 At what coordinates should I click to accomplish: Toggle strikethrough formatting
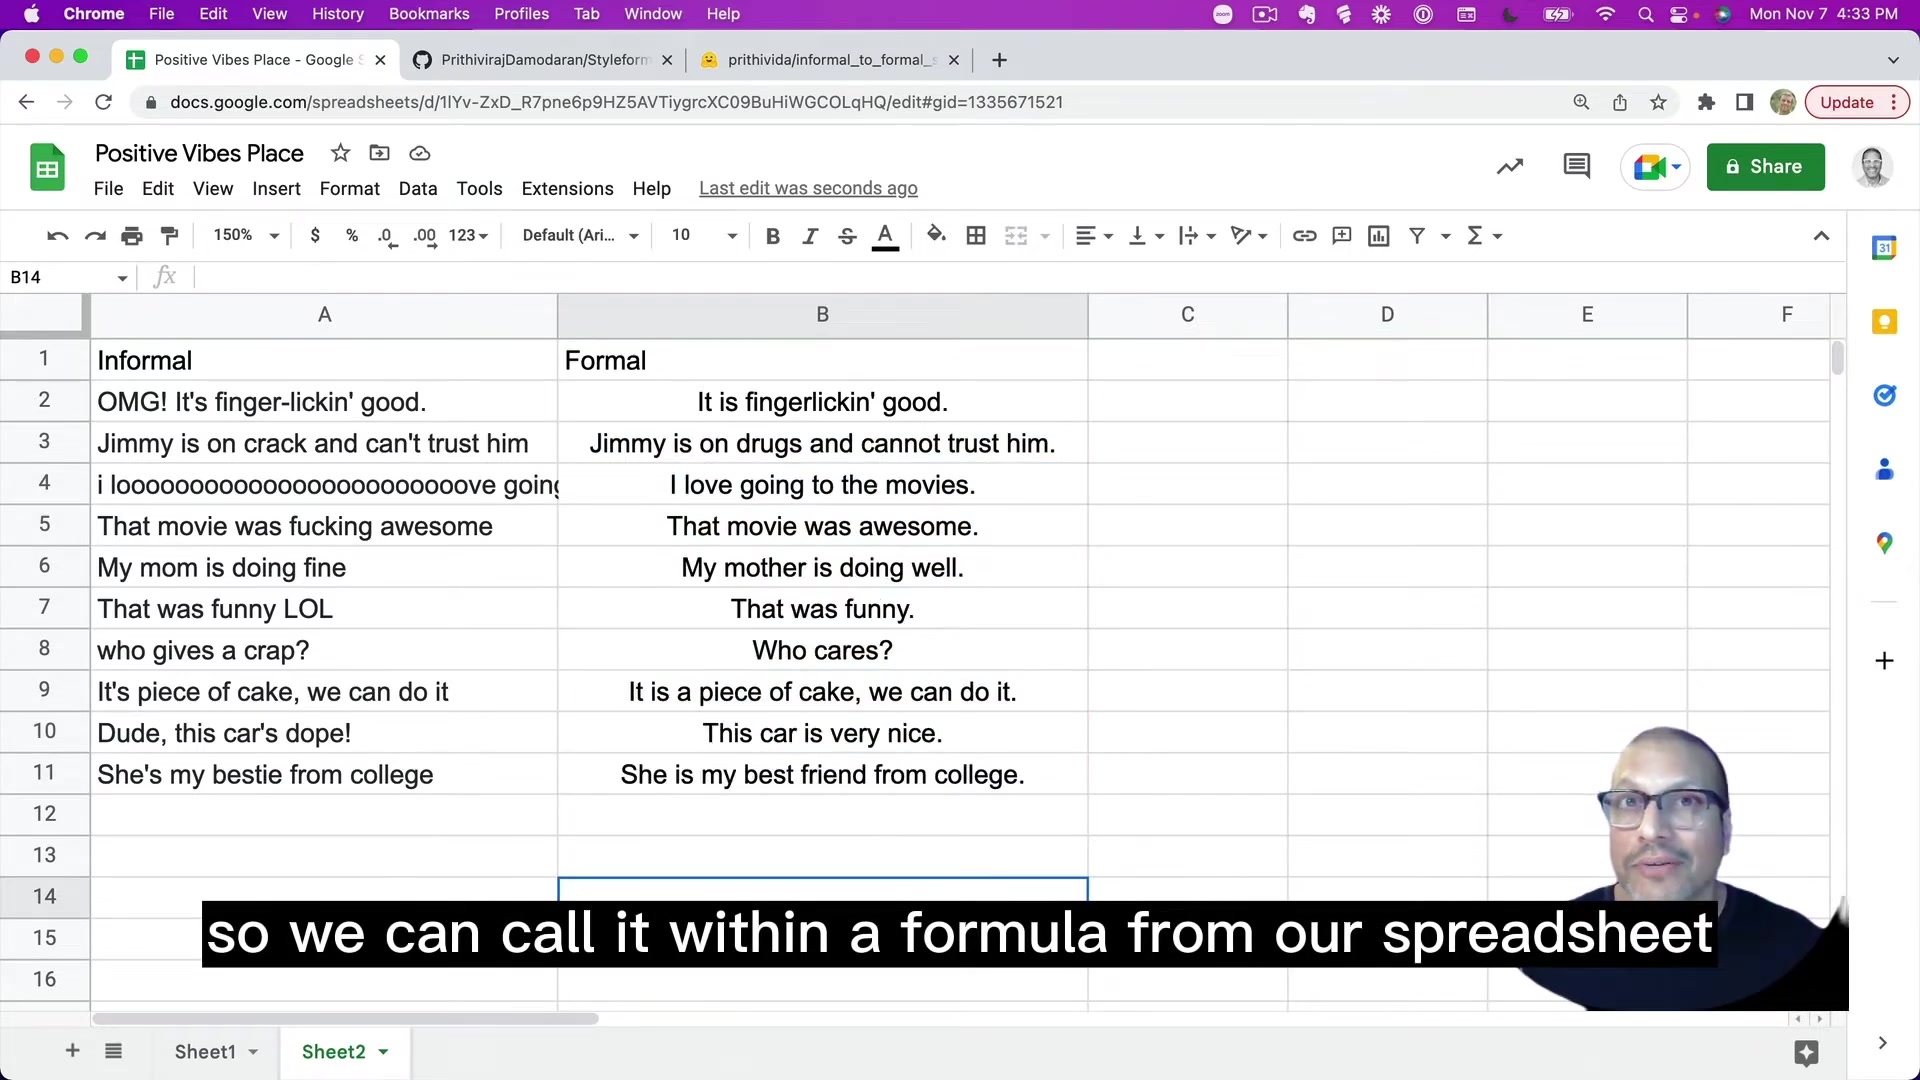point(847,236)
